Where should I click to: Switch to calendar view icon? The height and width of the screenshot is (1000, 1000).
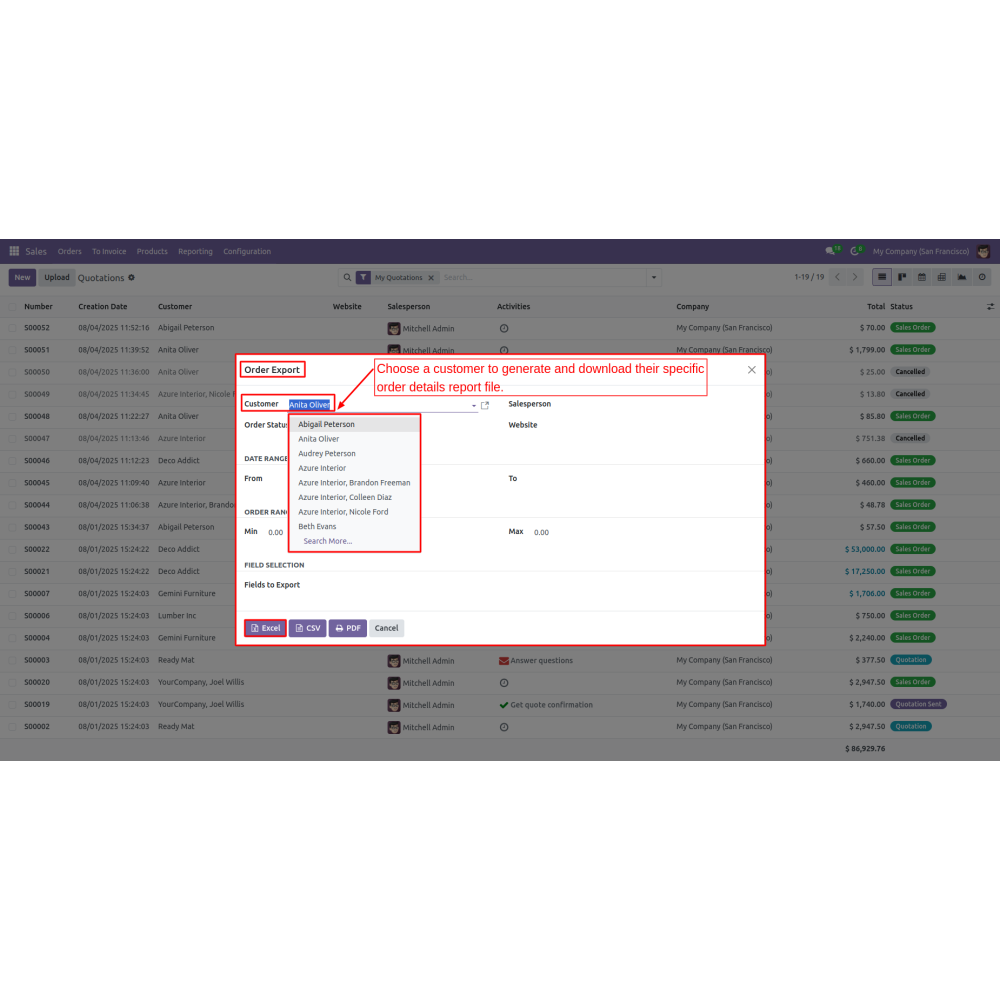pyautogui.click(x=921, y=277)
